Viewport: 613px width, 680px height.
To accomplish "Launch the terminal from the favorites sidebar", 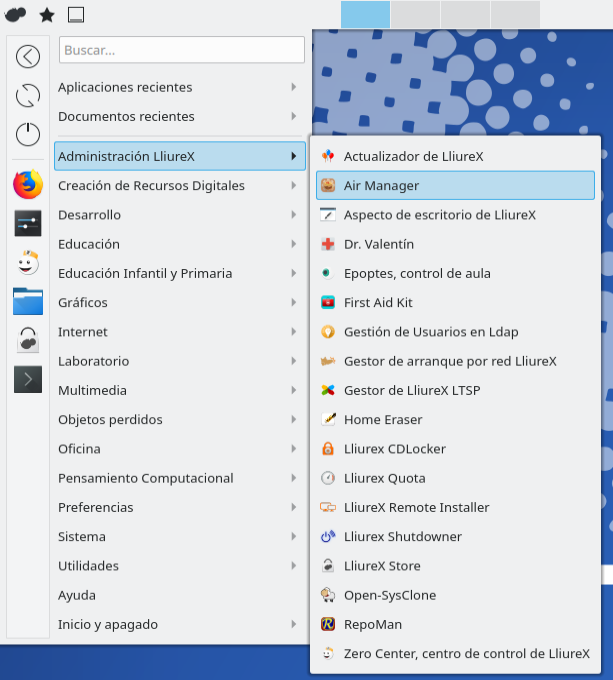I will click(x=28, y=379).
